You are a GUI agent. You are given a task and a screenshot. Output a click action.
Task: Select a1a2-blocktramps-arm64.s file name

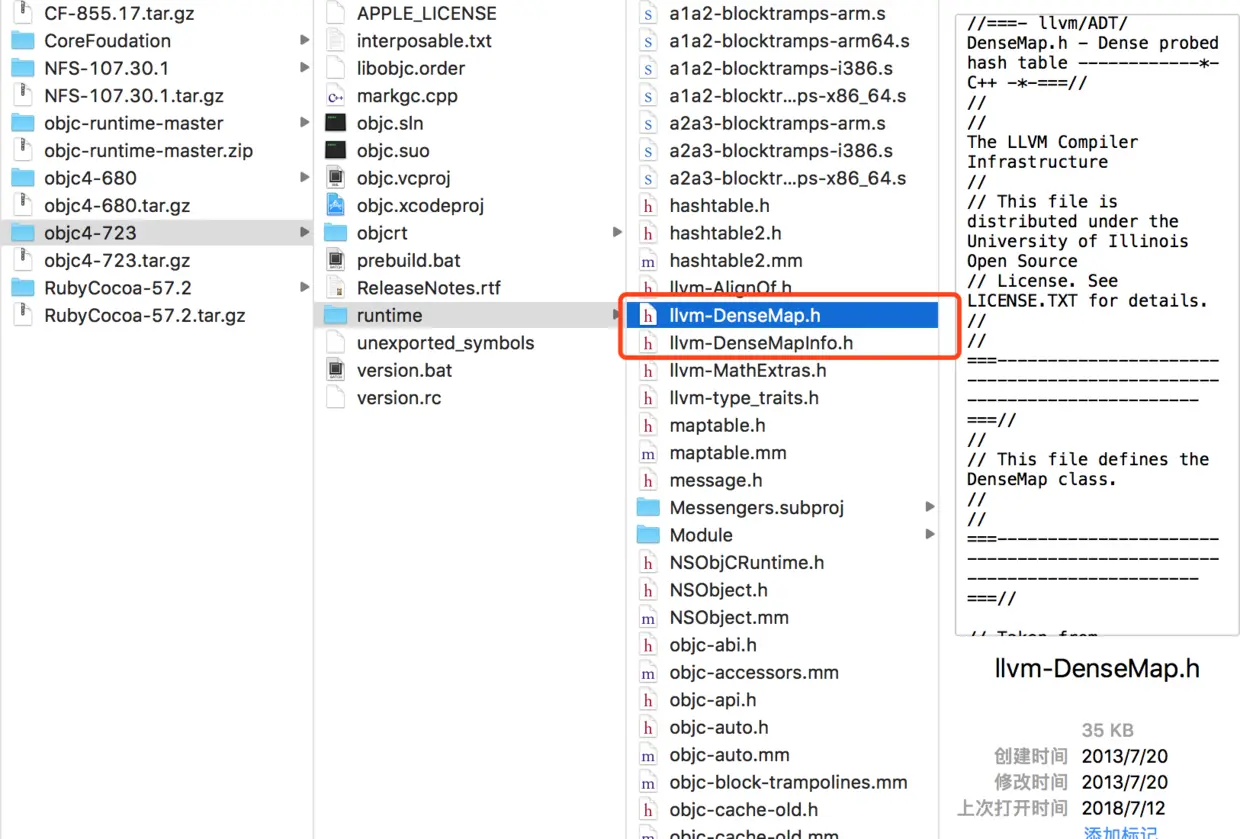(790, 41)
